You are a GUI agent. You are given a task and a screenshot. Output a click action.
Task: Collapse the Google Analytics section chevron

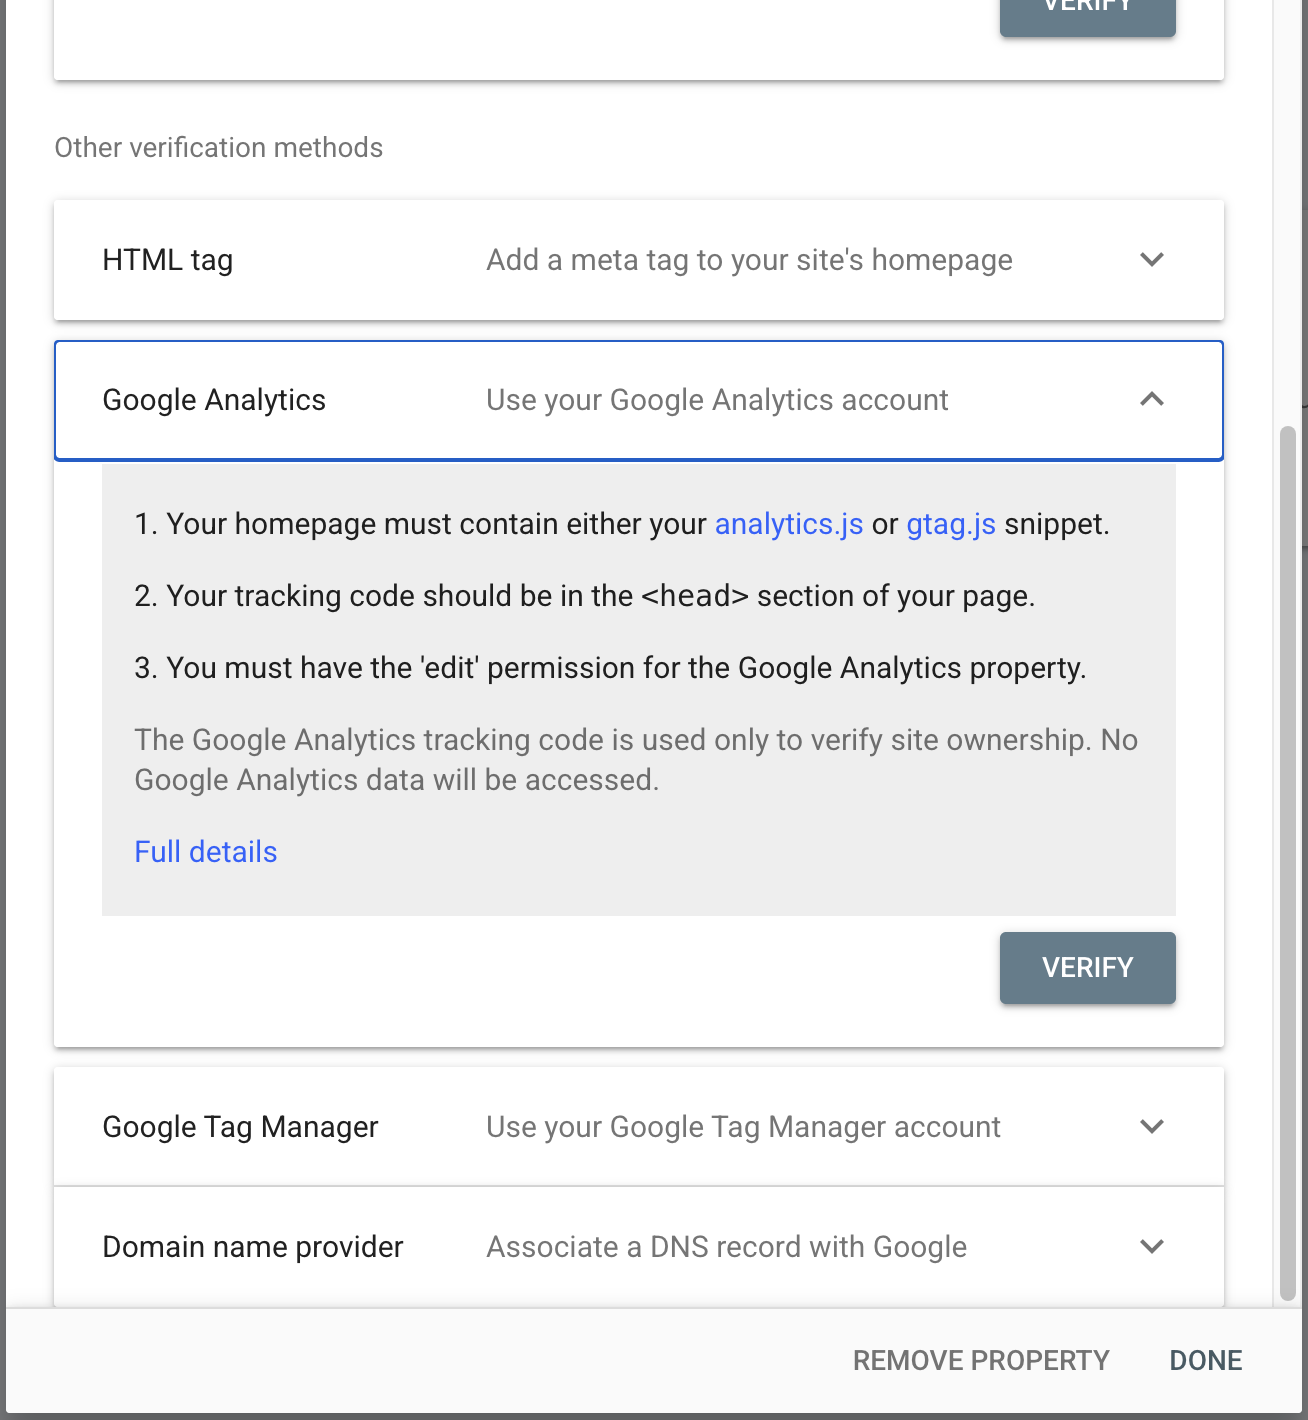(x=1152, y=400)
